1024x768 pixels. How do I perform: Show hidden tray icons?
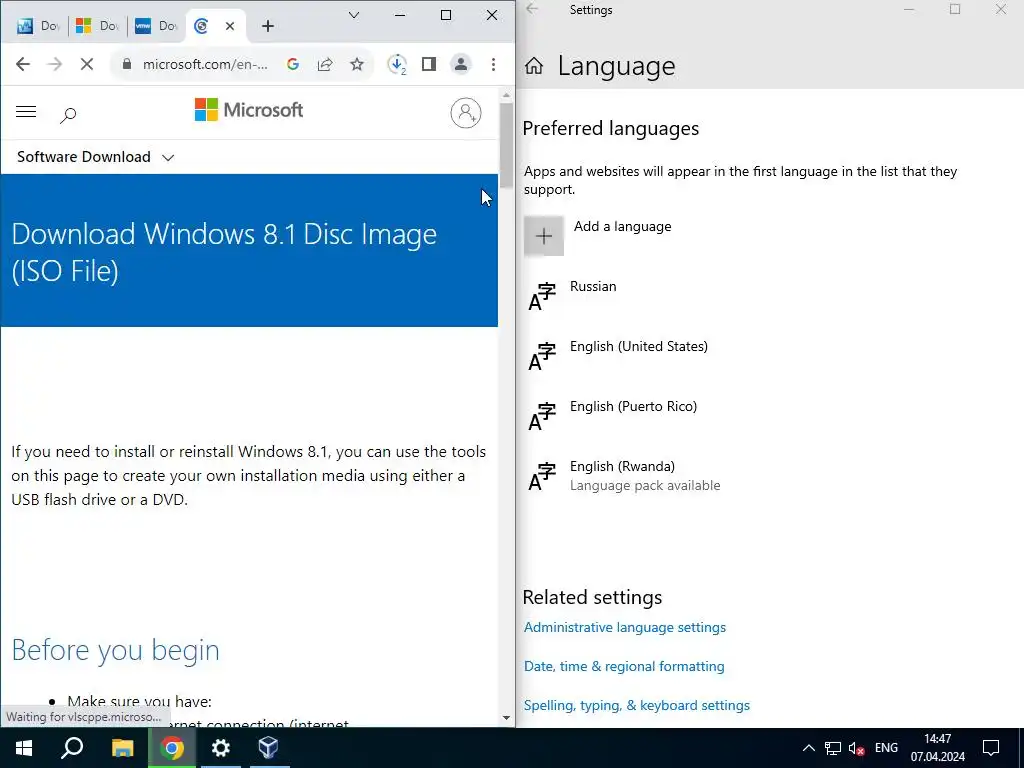(808, 748)
